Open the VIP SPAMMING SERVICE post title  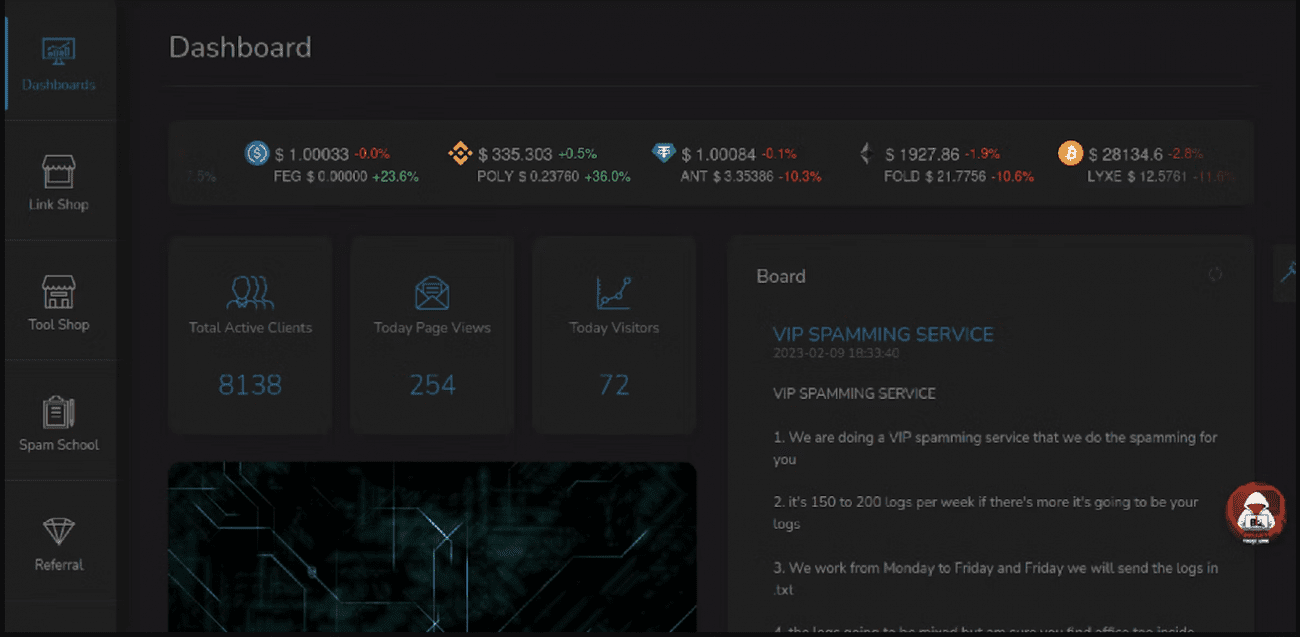[x=883, y=334]
